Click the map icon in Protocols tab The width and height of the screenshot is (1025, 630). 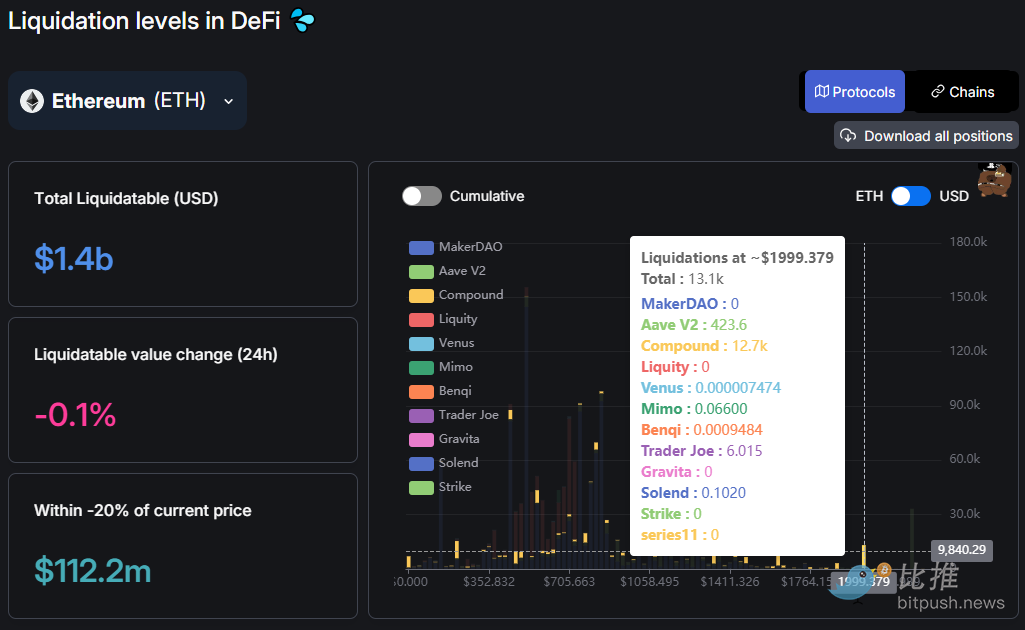click(x=822, y=92)
